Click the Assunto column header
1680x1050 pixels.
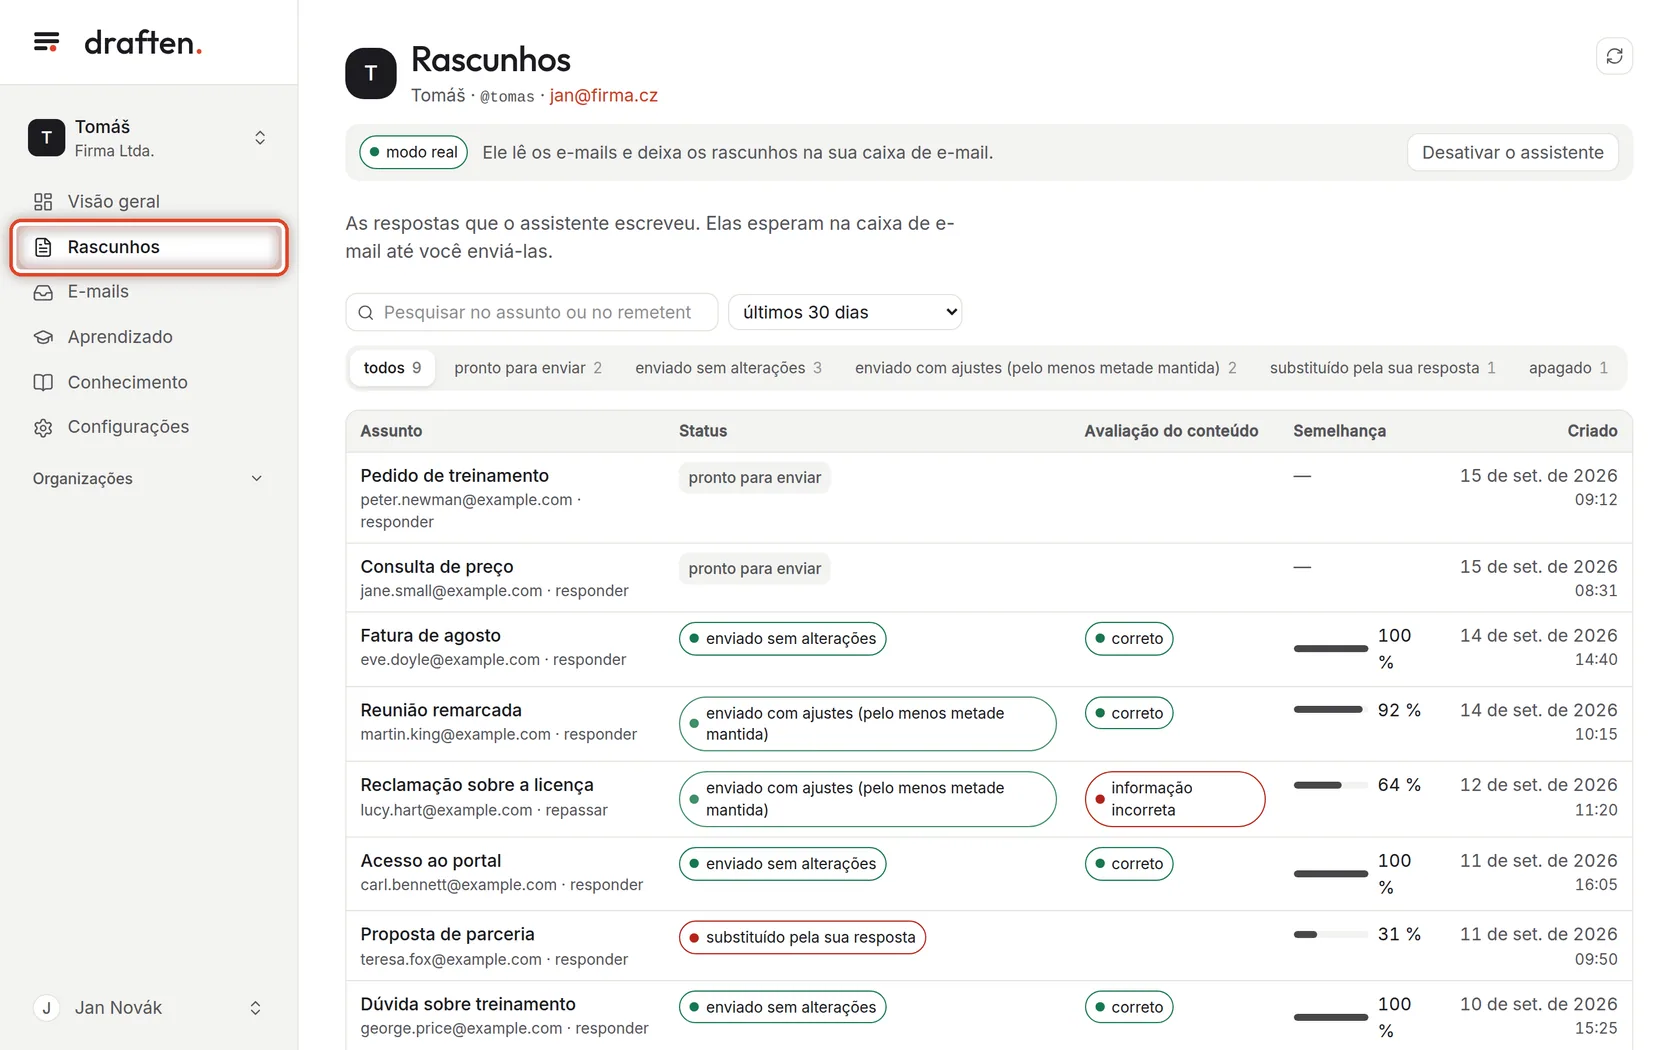391,431
